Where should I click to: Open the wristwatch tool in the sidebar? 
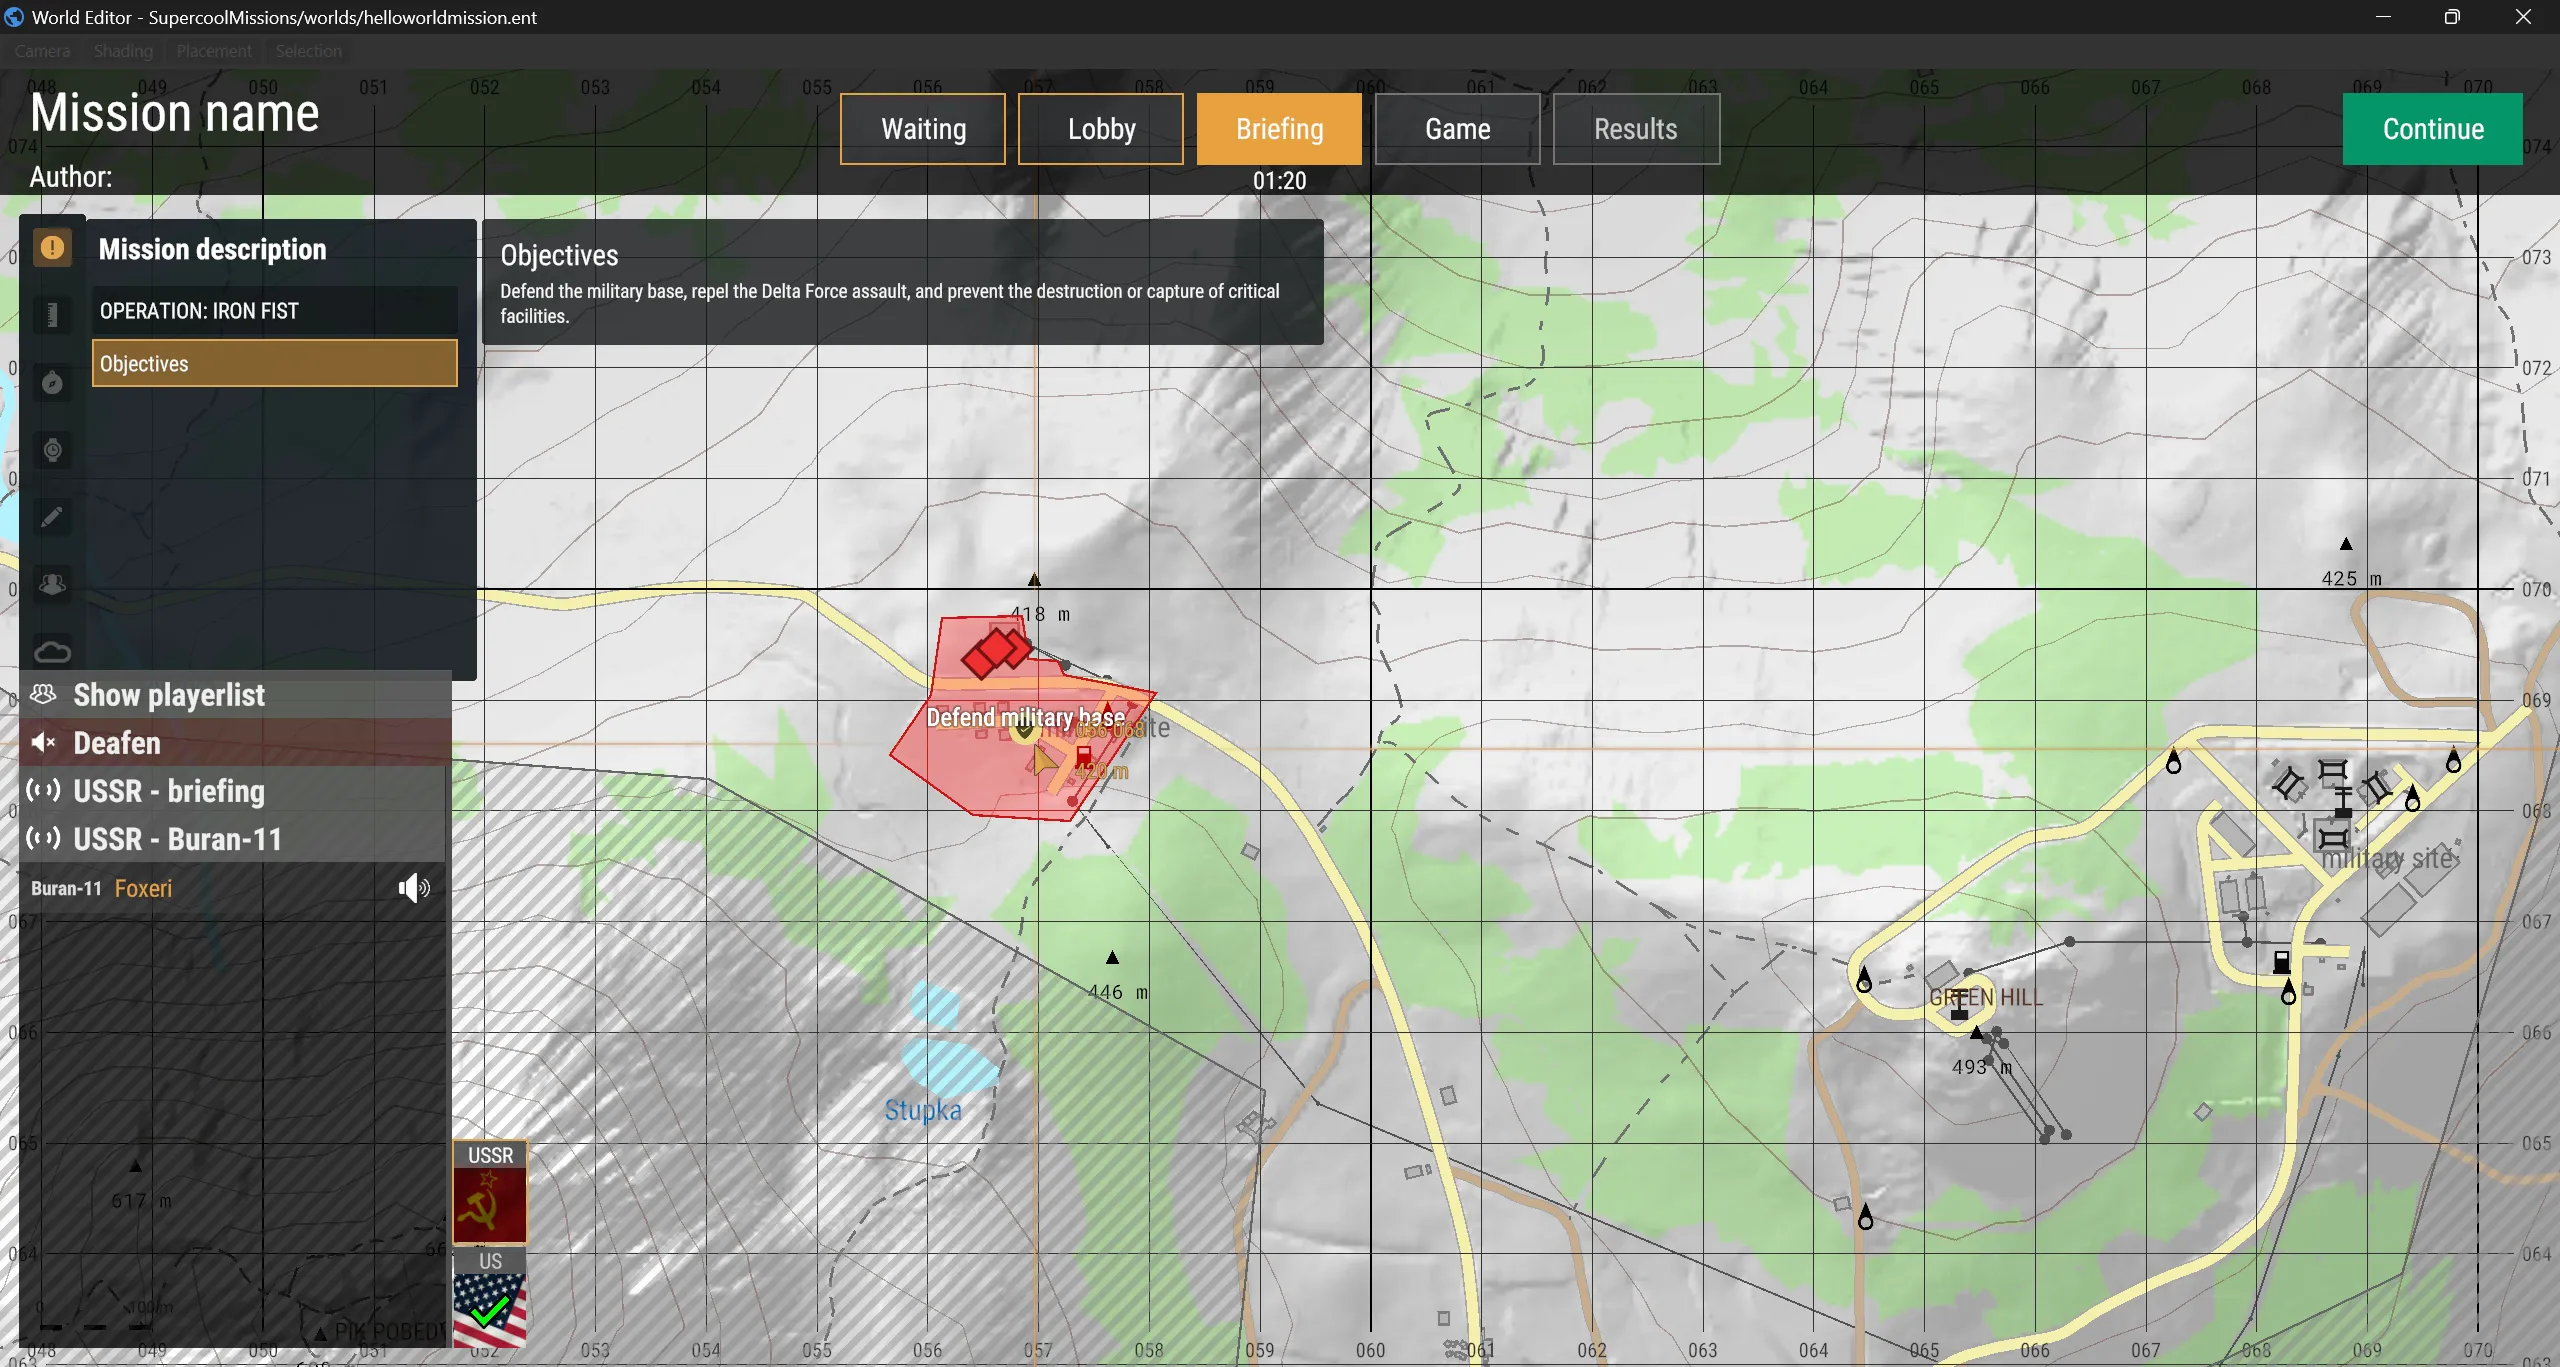[x=52, y=450]
